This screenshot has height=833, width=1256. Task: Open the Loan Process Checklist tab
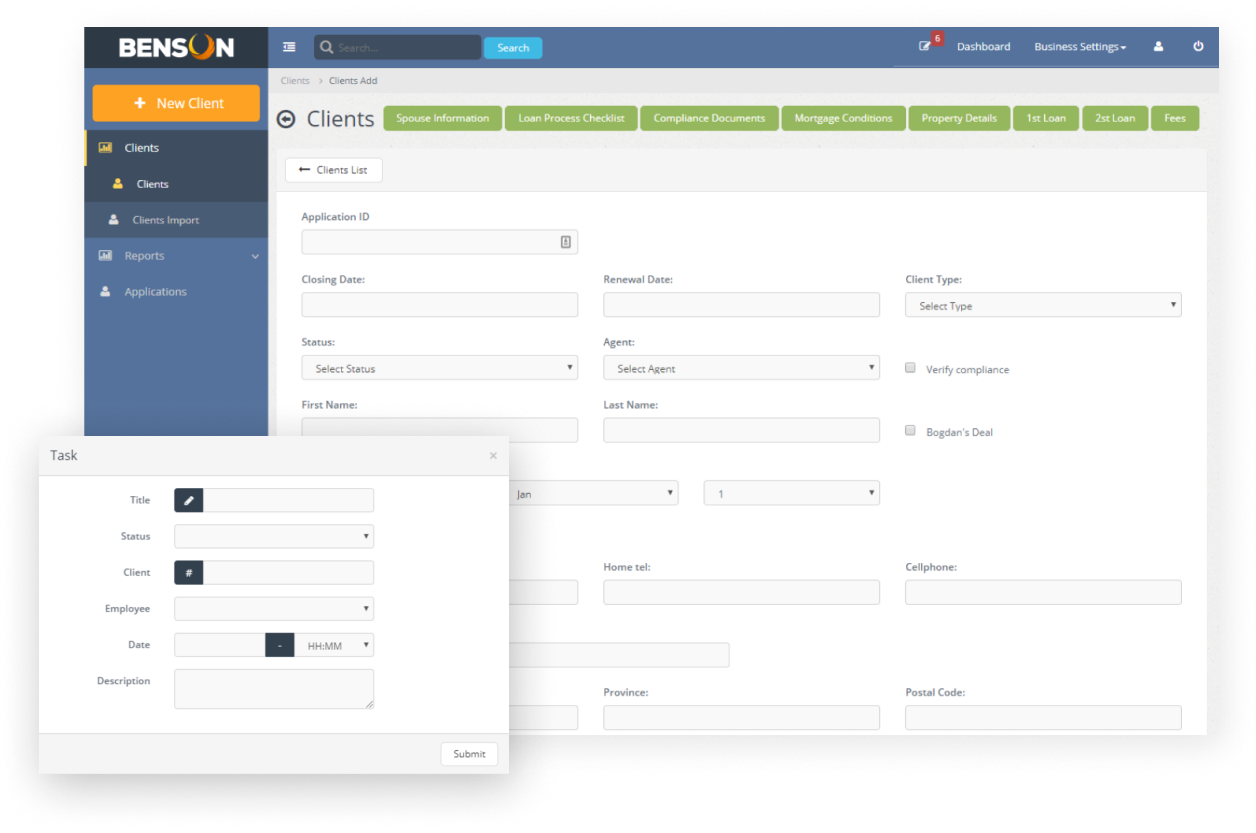tap(571, 118)
